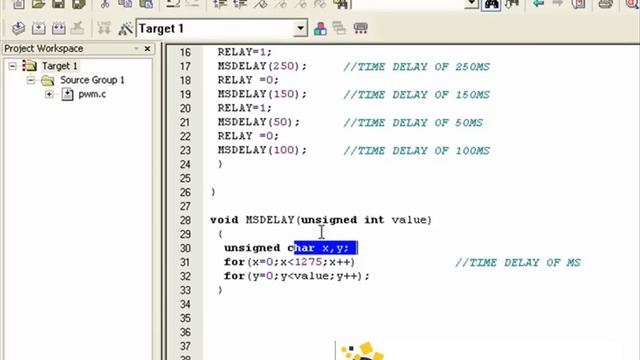Open Options for Target magic wand icon
Viewport: 640px width, 360px height.
pyautogui.click(x=125, y=28)
